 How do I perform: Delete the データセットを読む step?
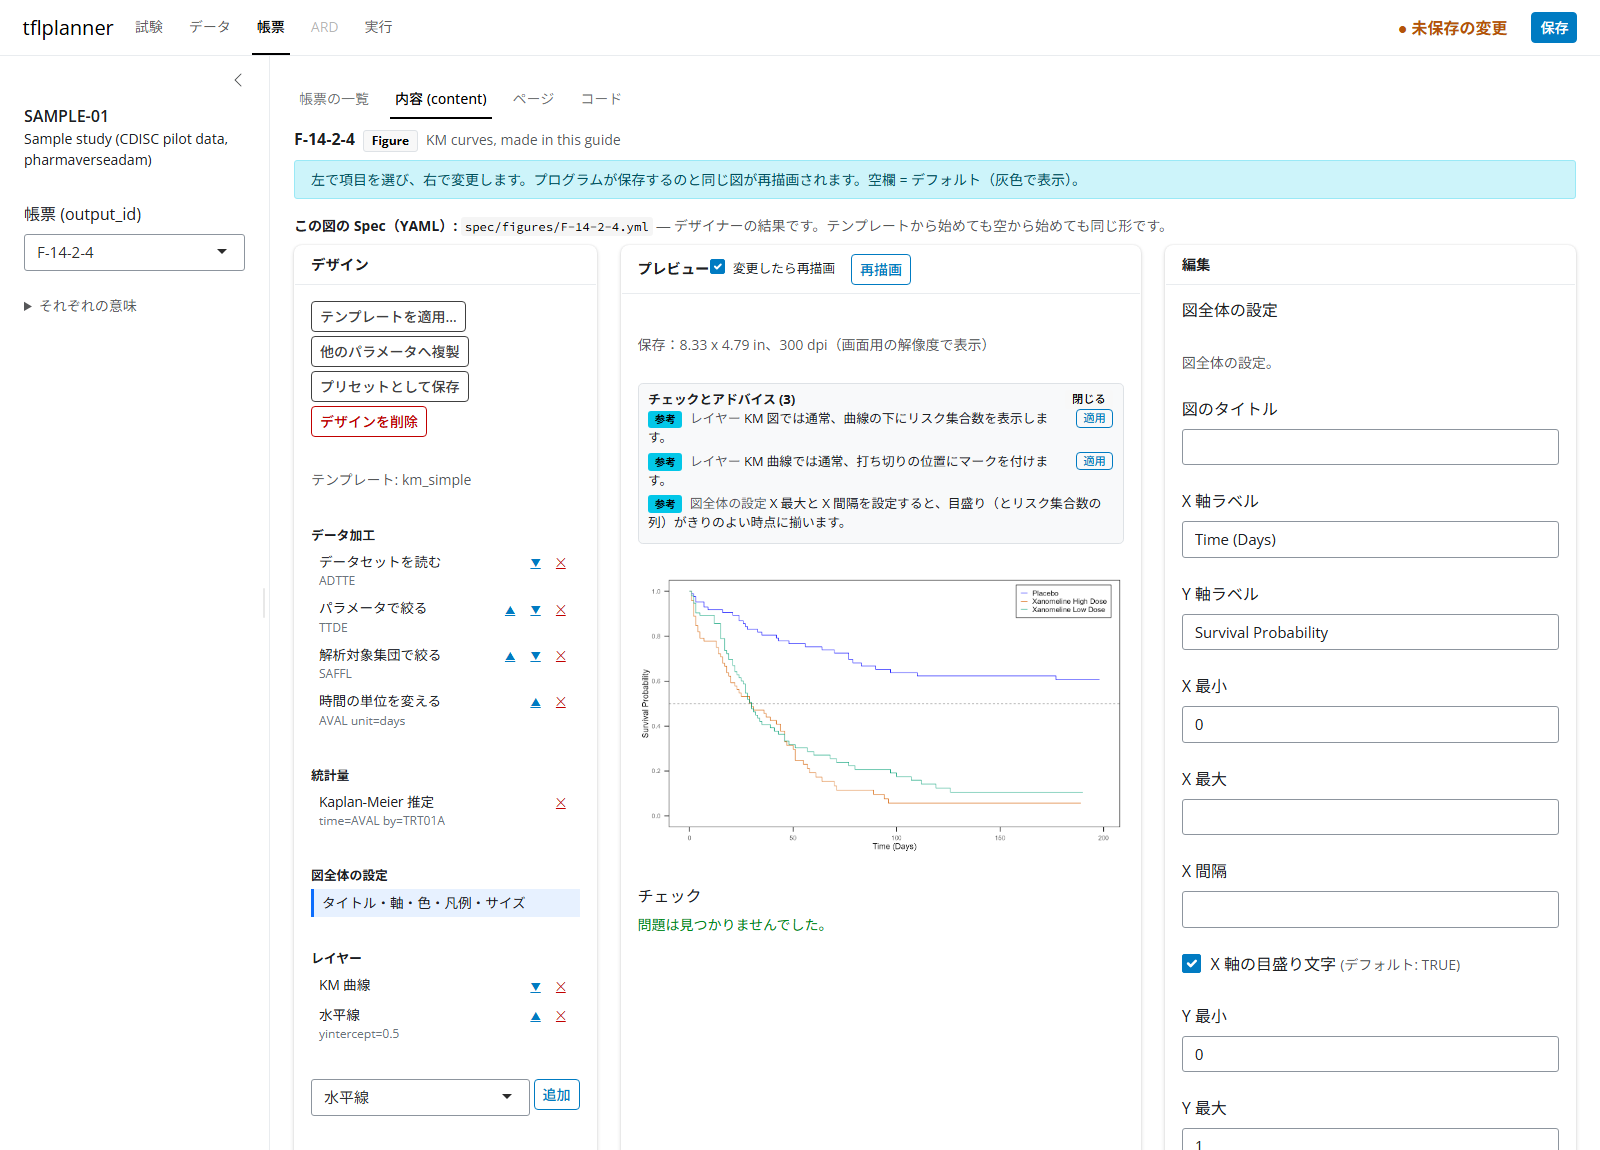tap(561, 563)
